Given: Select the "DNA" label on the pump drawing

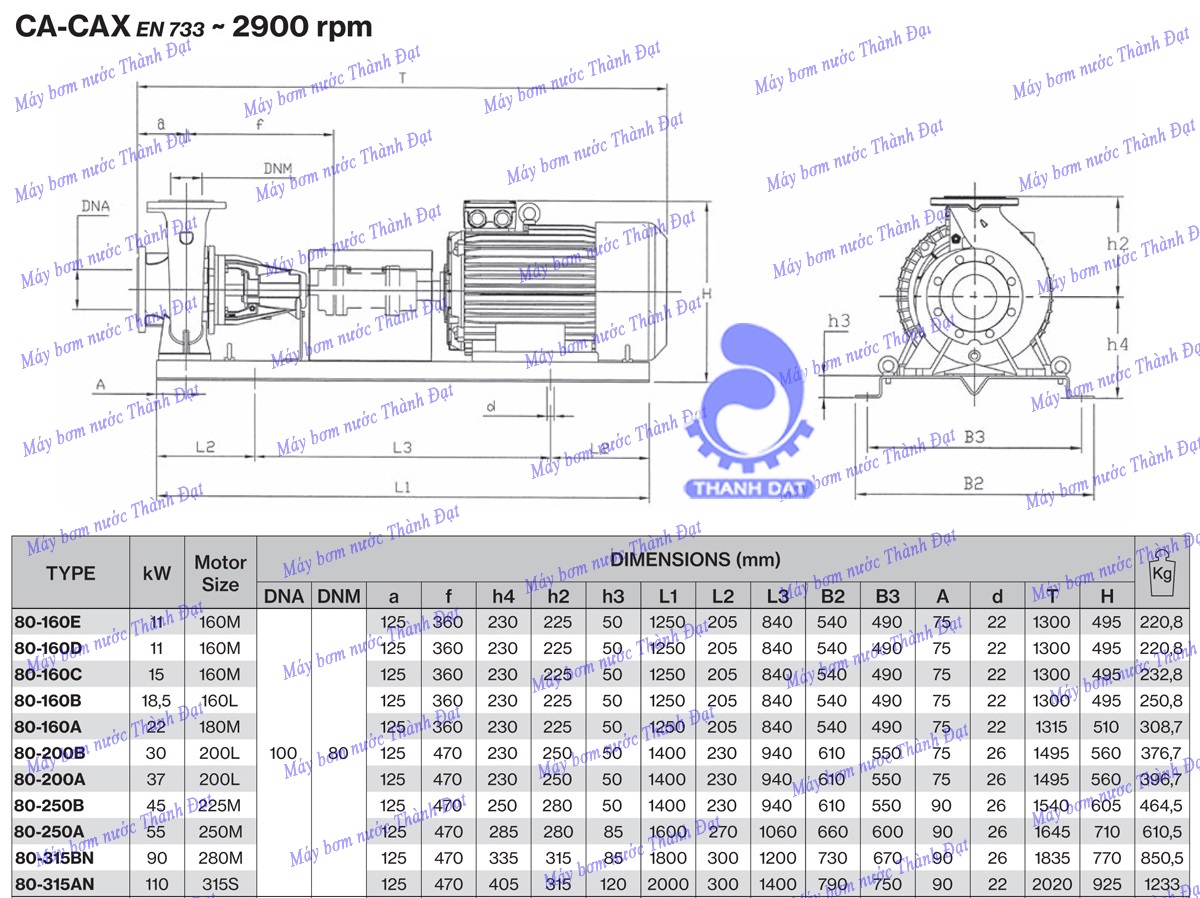Looking at the screenshot, I should [96, 207].
